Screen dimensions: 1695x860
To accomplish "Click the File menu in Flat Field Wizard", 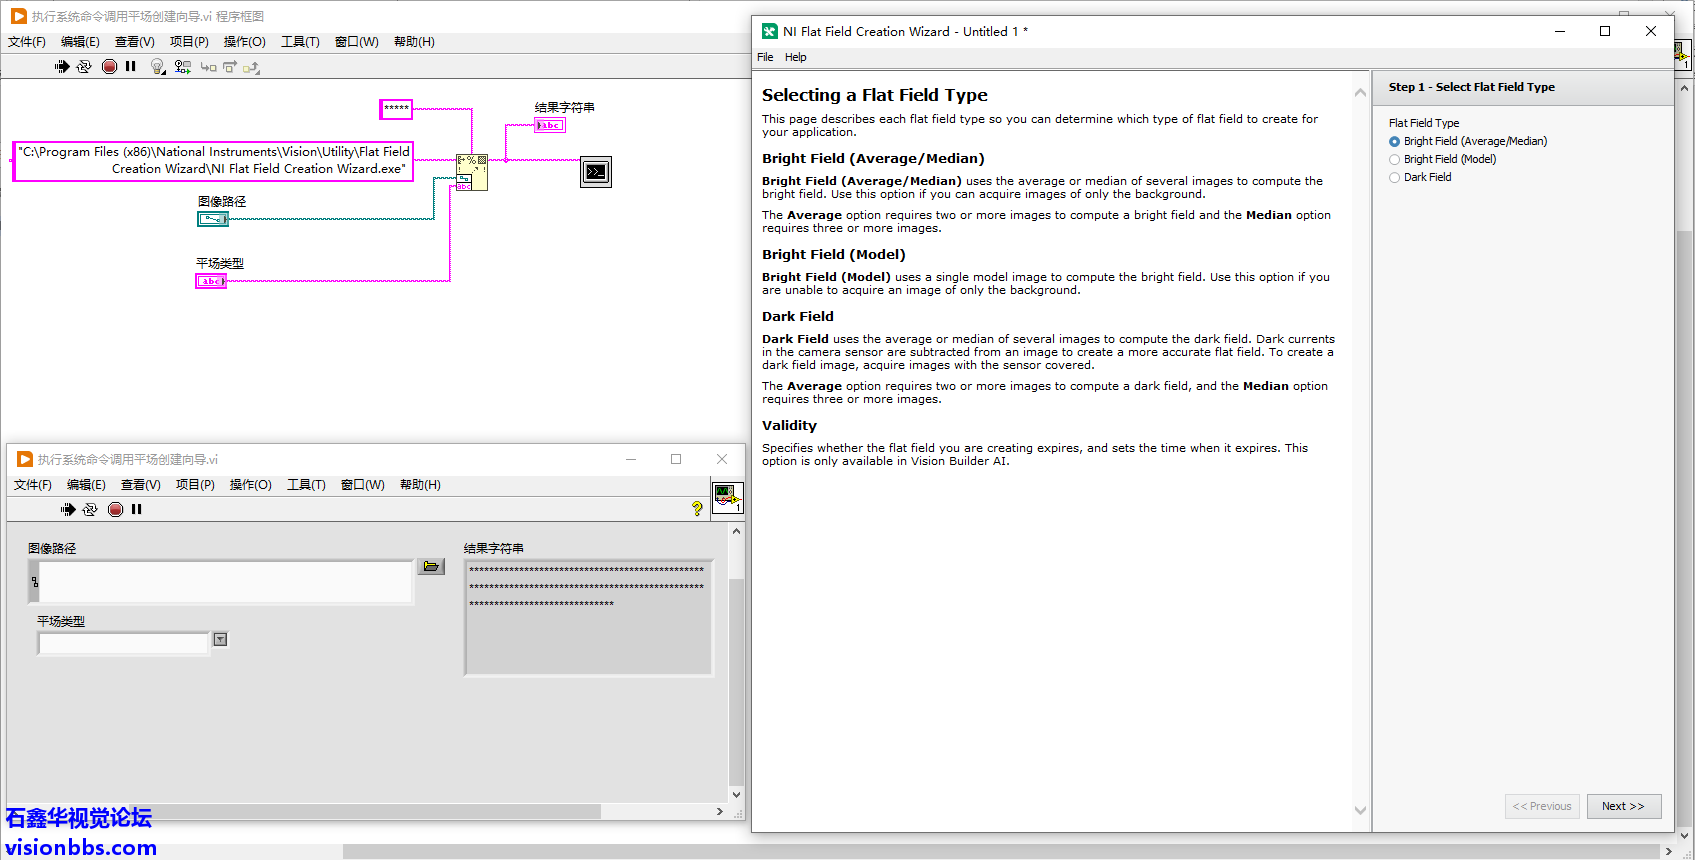I will pyautogui.click(x=765, y=57).
